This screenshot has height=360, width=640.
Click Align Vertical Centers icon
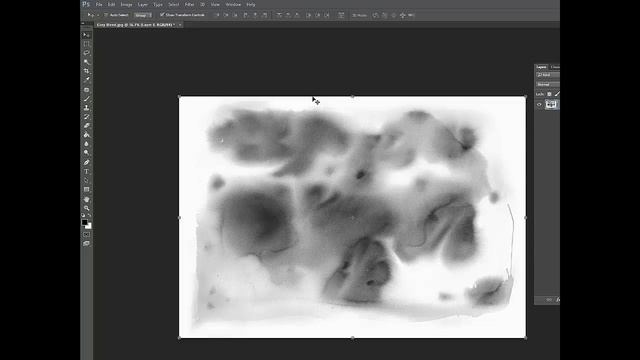[227, 15]
